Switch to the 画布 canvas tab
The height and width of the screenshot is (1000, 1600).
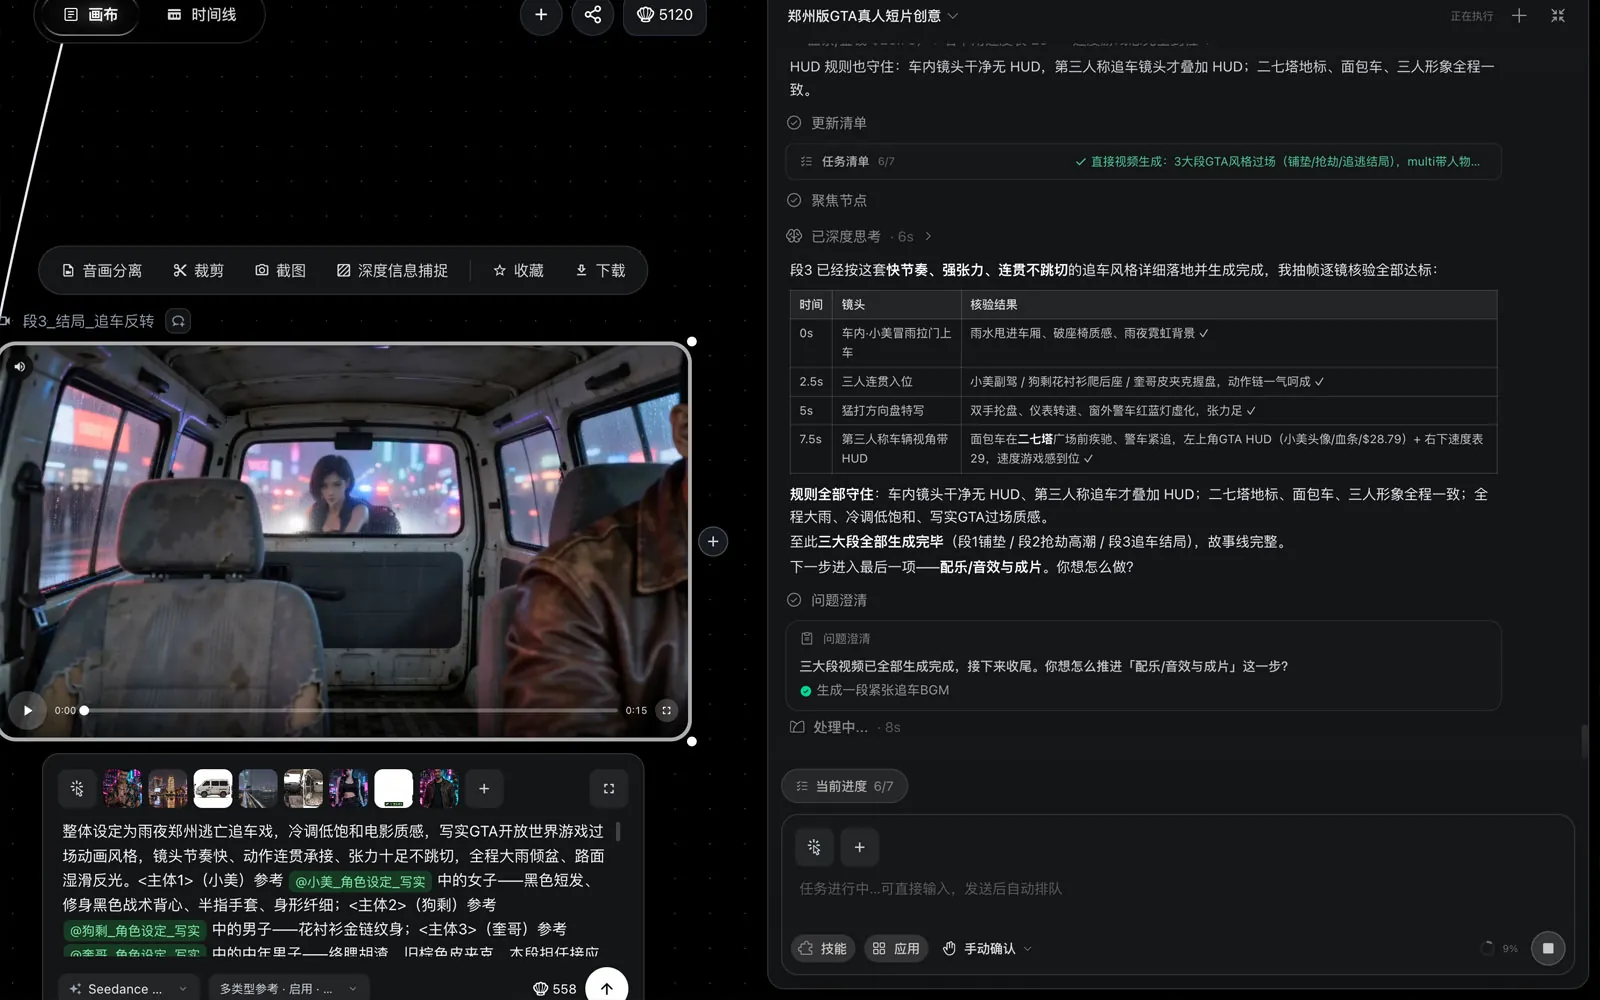point(91,14)
